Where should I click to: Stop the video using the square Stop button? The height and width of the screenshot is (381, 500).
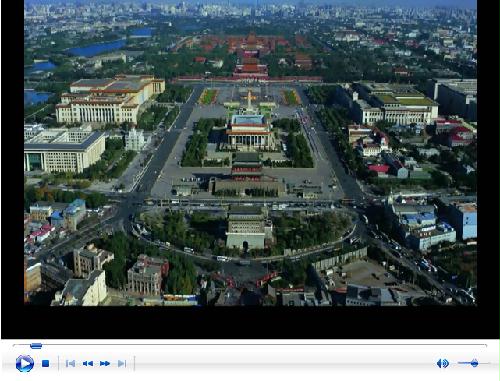pyautogui.click(x=46, y=363)
